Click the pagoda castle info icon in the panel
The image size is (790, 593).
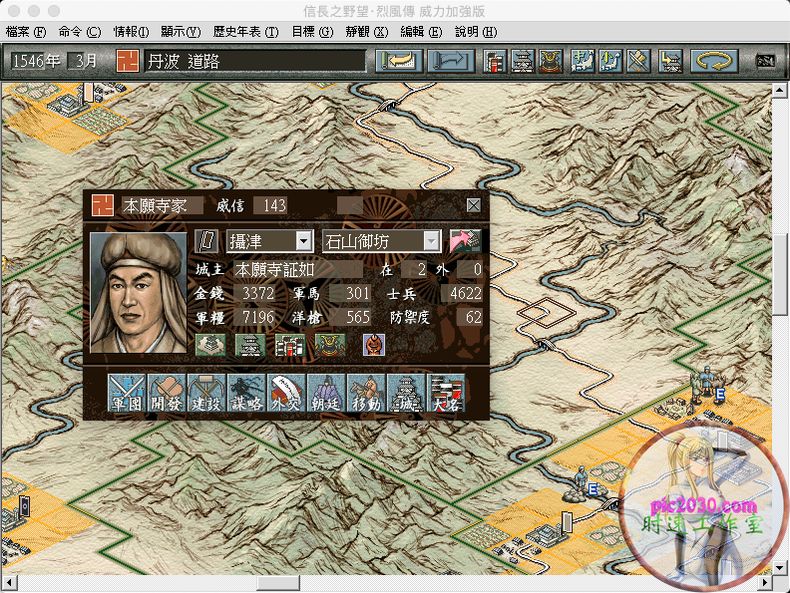250,346
